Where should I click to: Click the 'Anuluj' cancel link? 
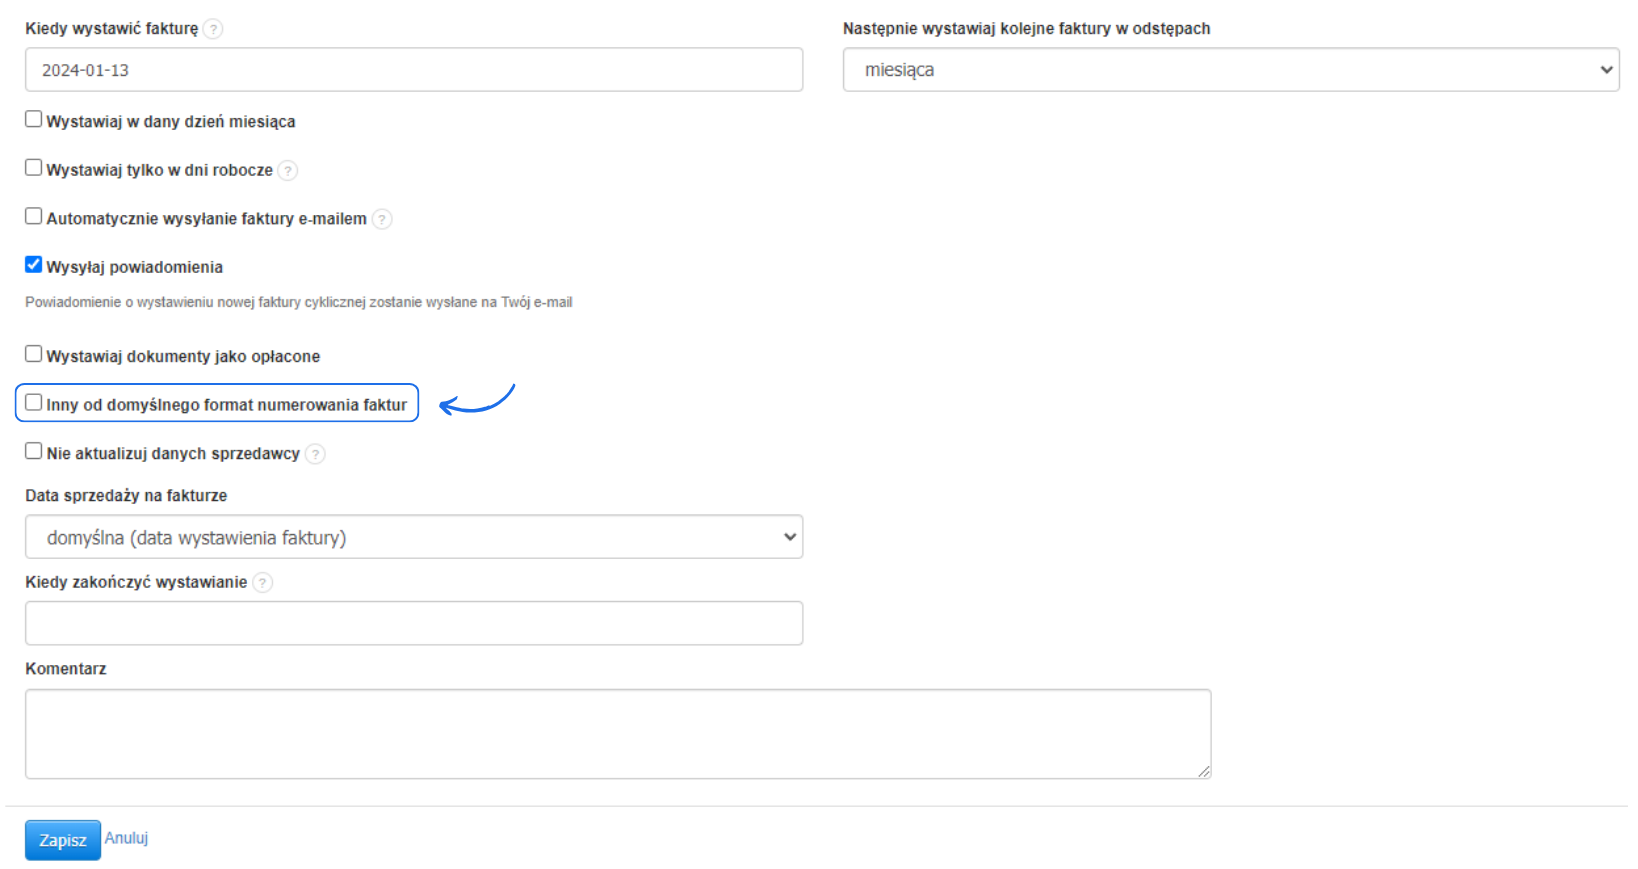126,838
